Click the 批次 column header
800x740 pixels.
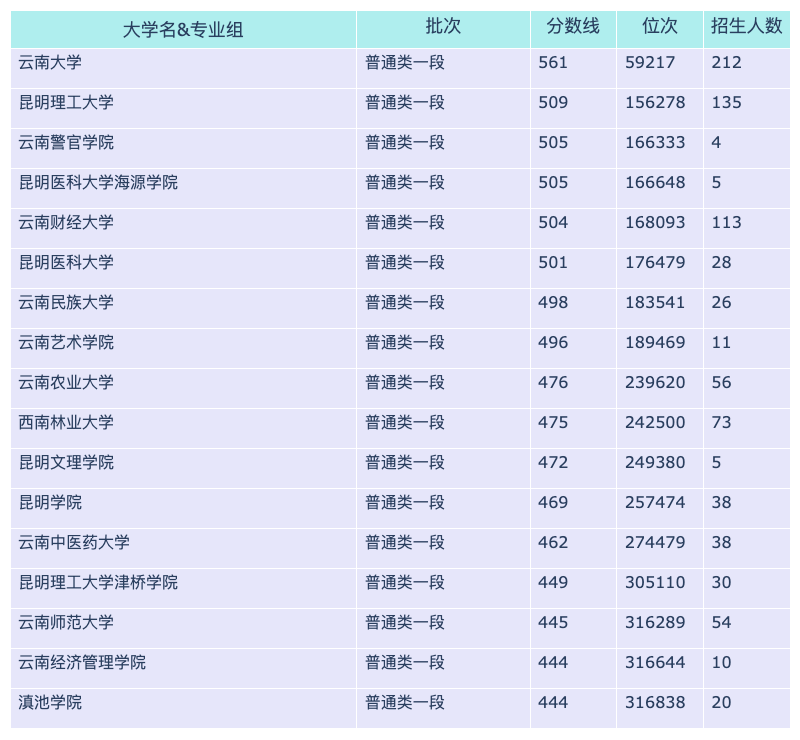click(x=443, y=30)
